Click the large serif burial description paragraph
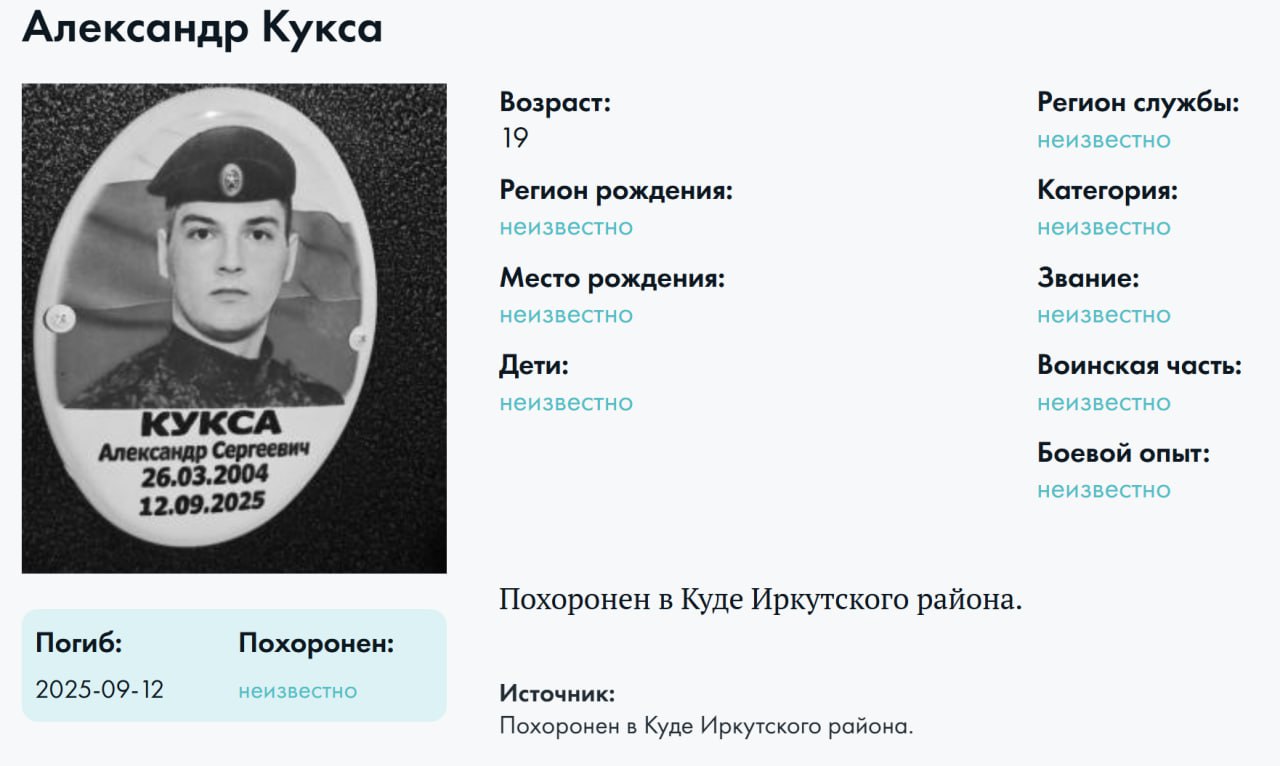Viewport: 1280px width, 766px height. pyautogui.click(x=761, y=600)
